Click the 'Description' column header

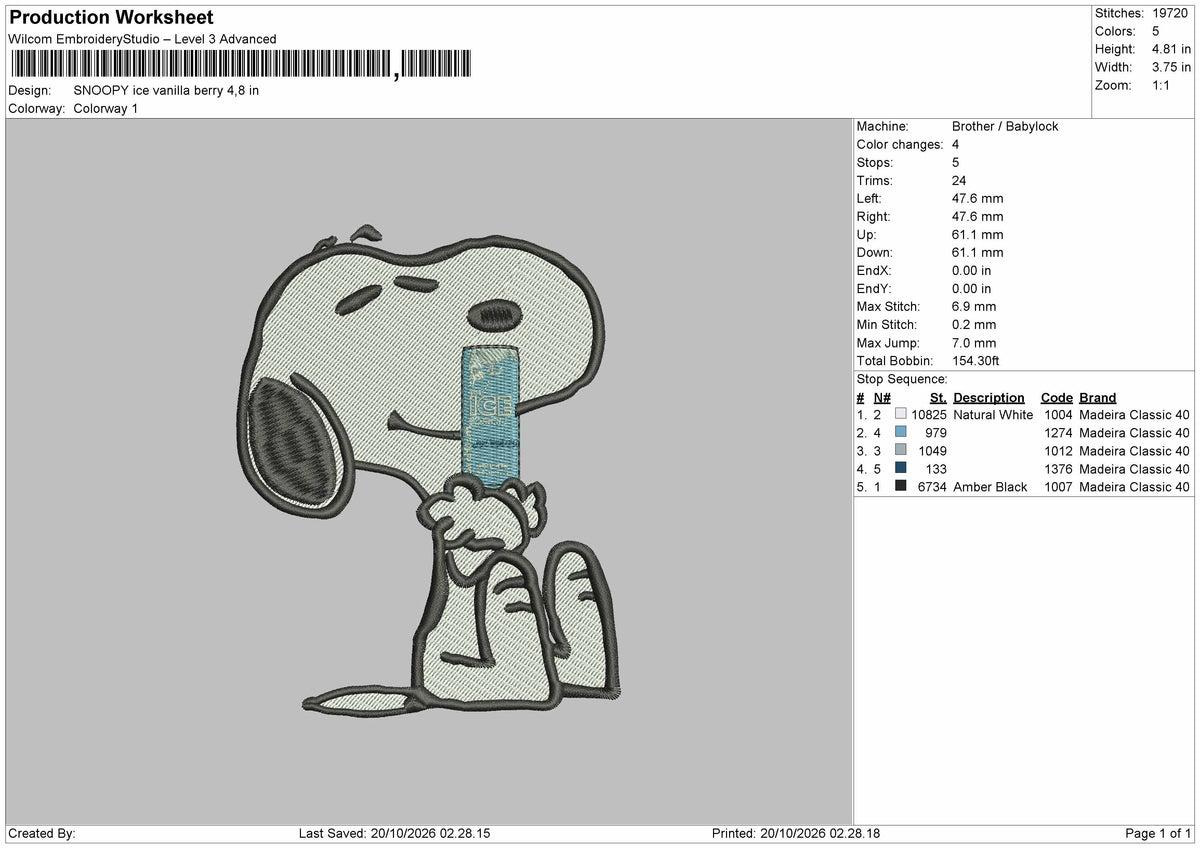point(989,397)
